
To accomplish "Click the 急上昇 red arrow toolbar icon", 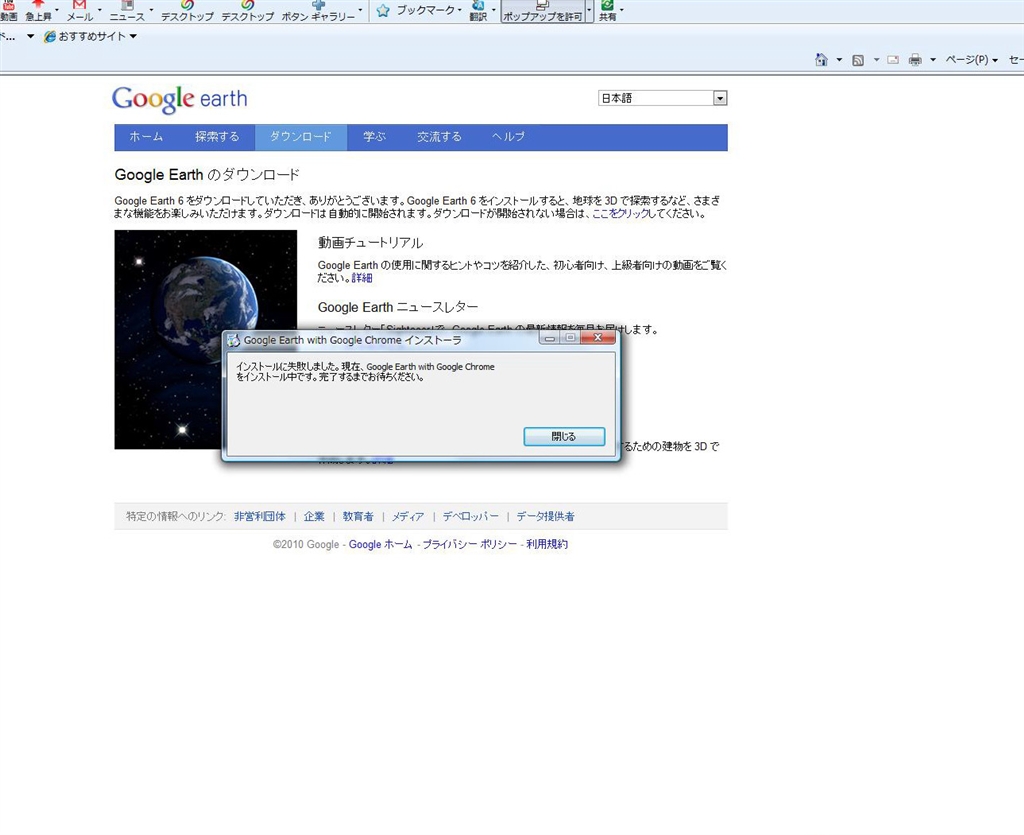I will 38,5.
